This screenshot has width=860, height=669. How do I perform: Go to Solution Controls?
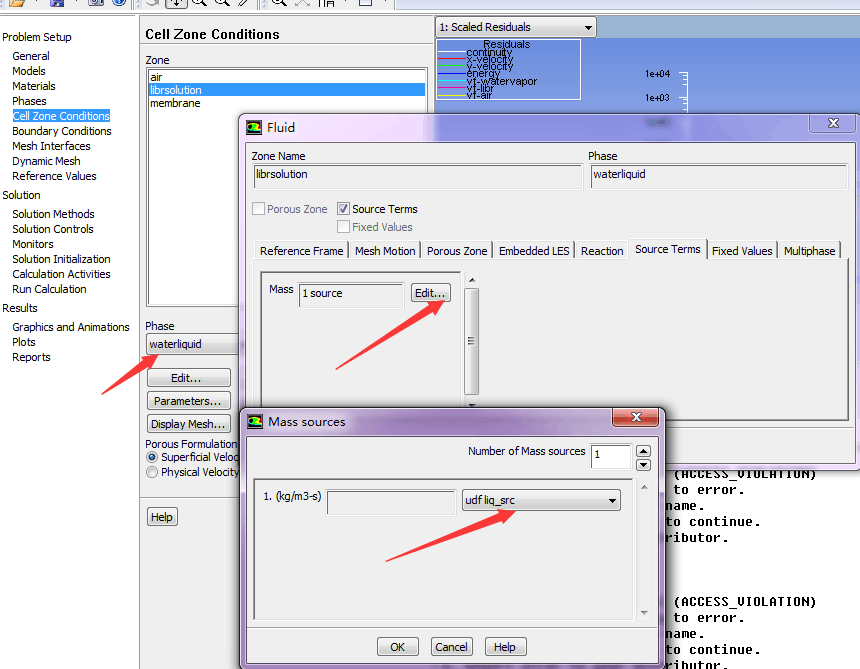pos(53,229)
